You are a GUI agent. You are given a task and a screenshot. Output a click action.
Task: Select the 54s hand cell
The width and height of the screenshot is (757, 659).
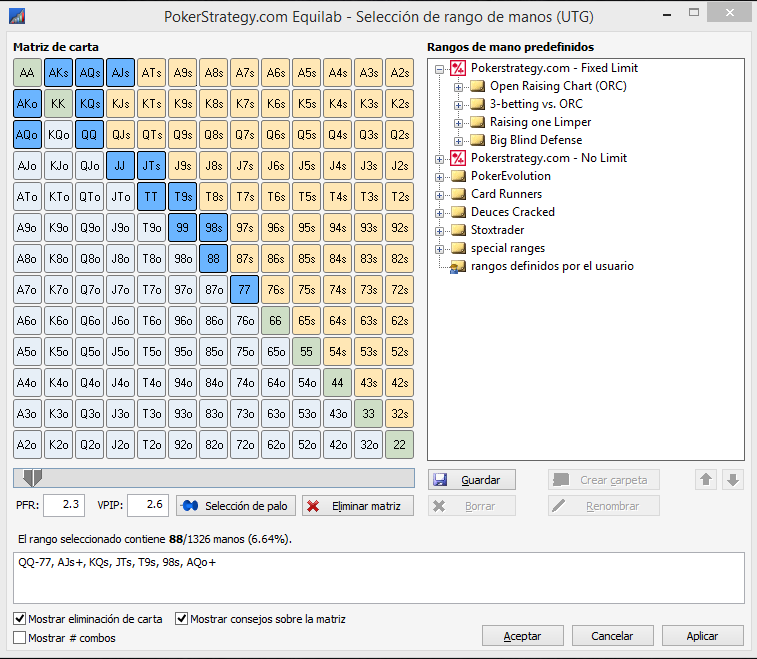coord(337,351)
